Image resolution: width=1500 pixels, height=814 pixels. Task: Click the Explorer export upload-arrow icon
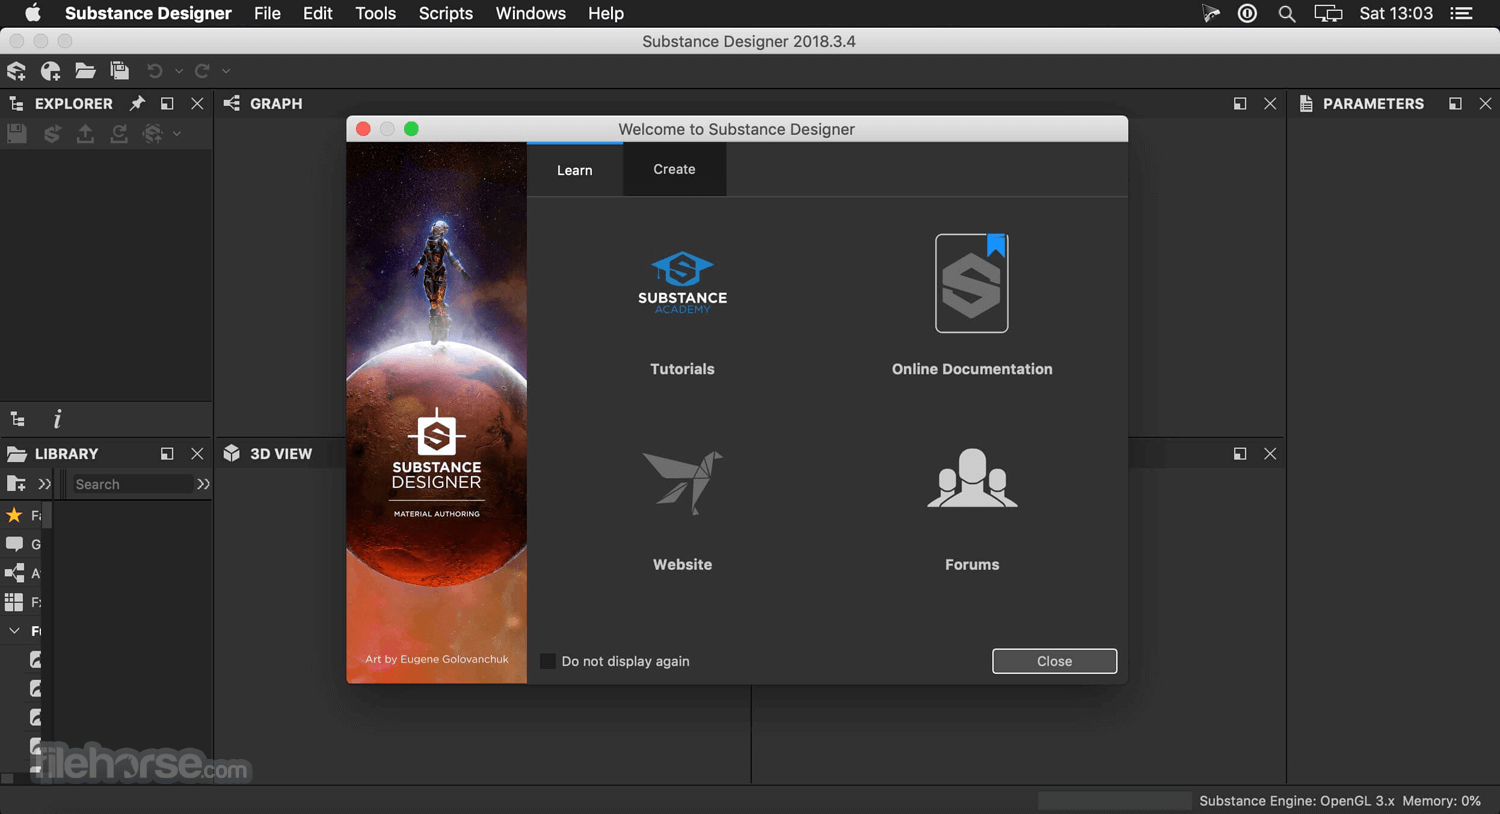[x=85, y=133]
